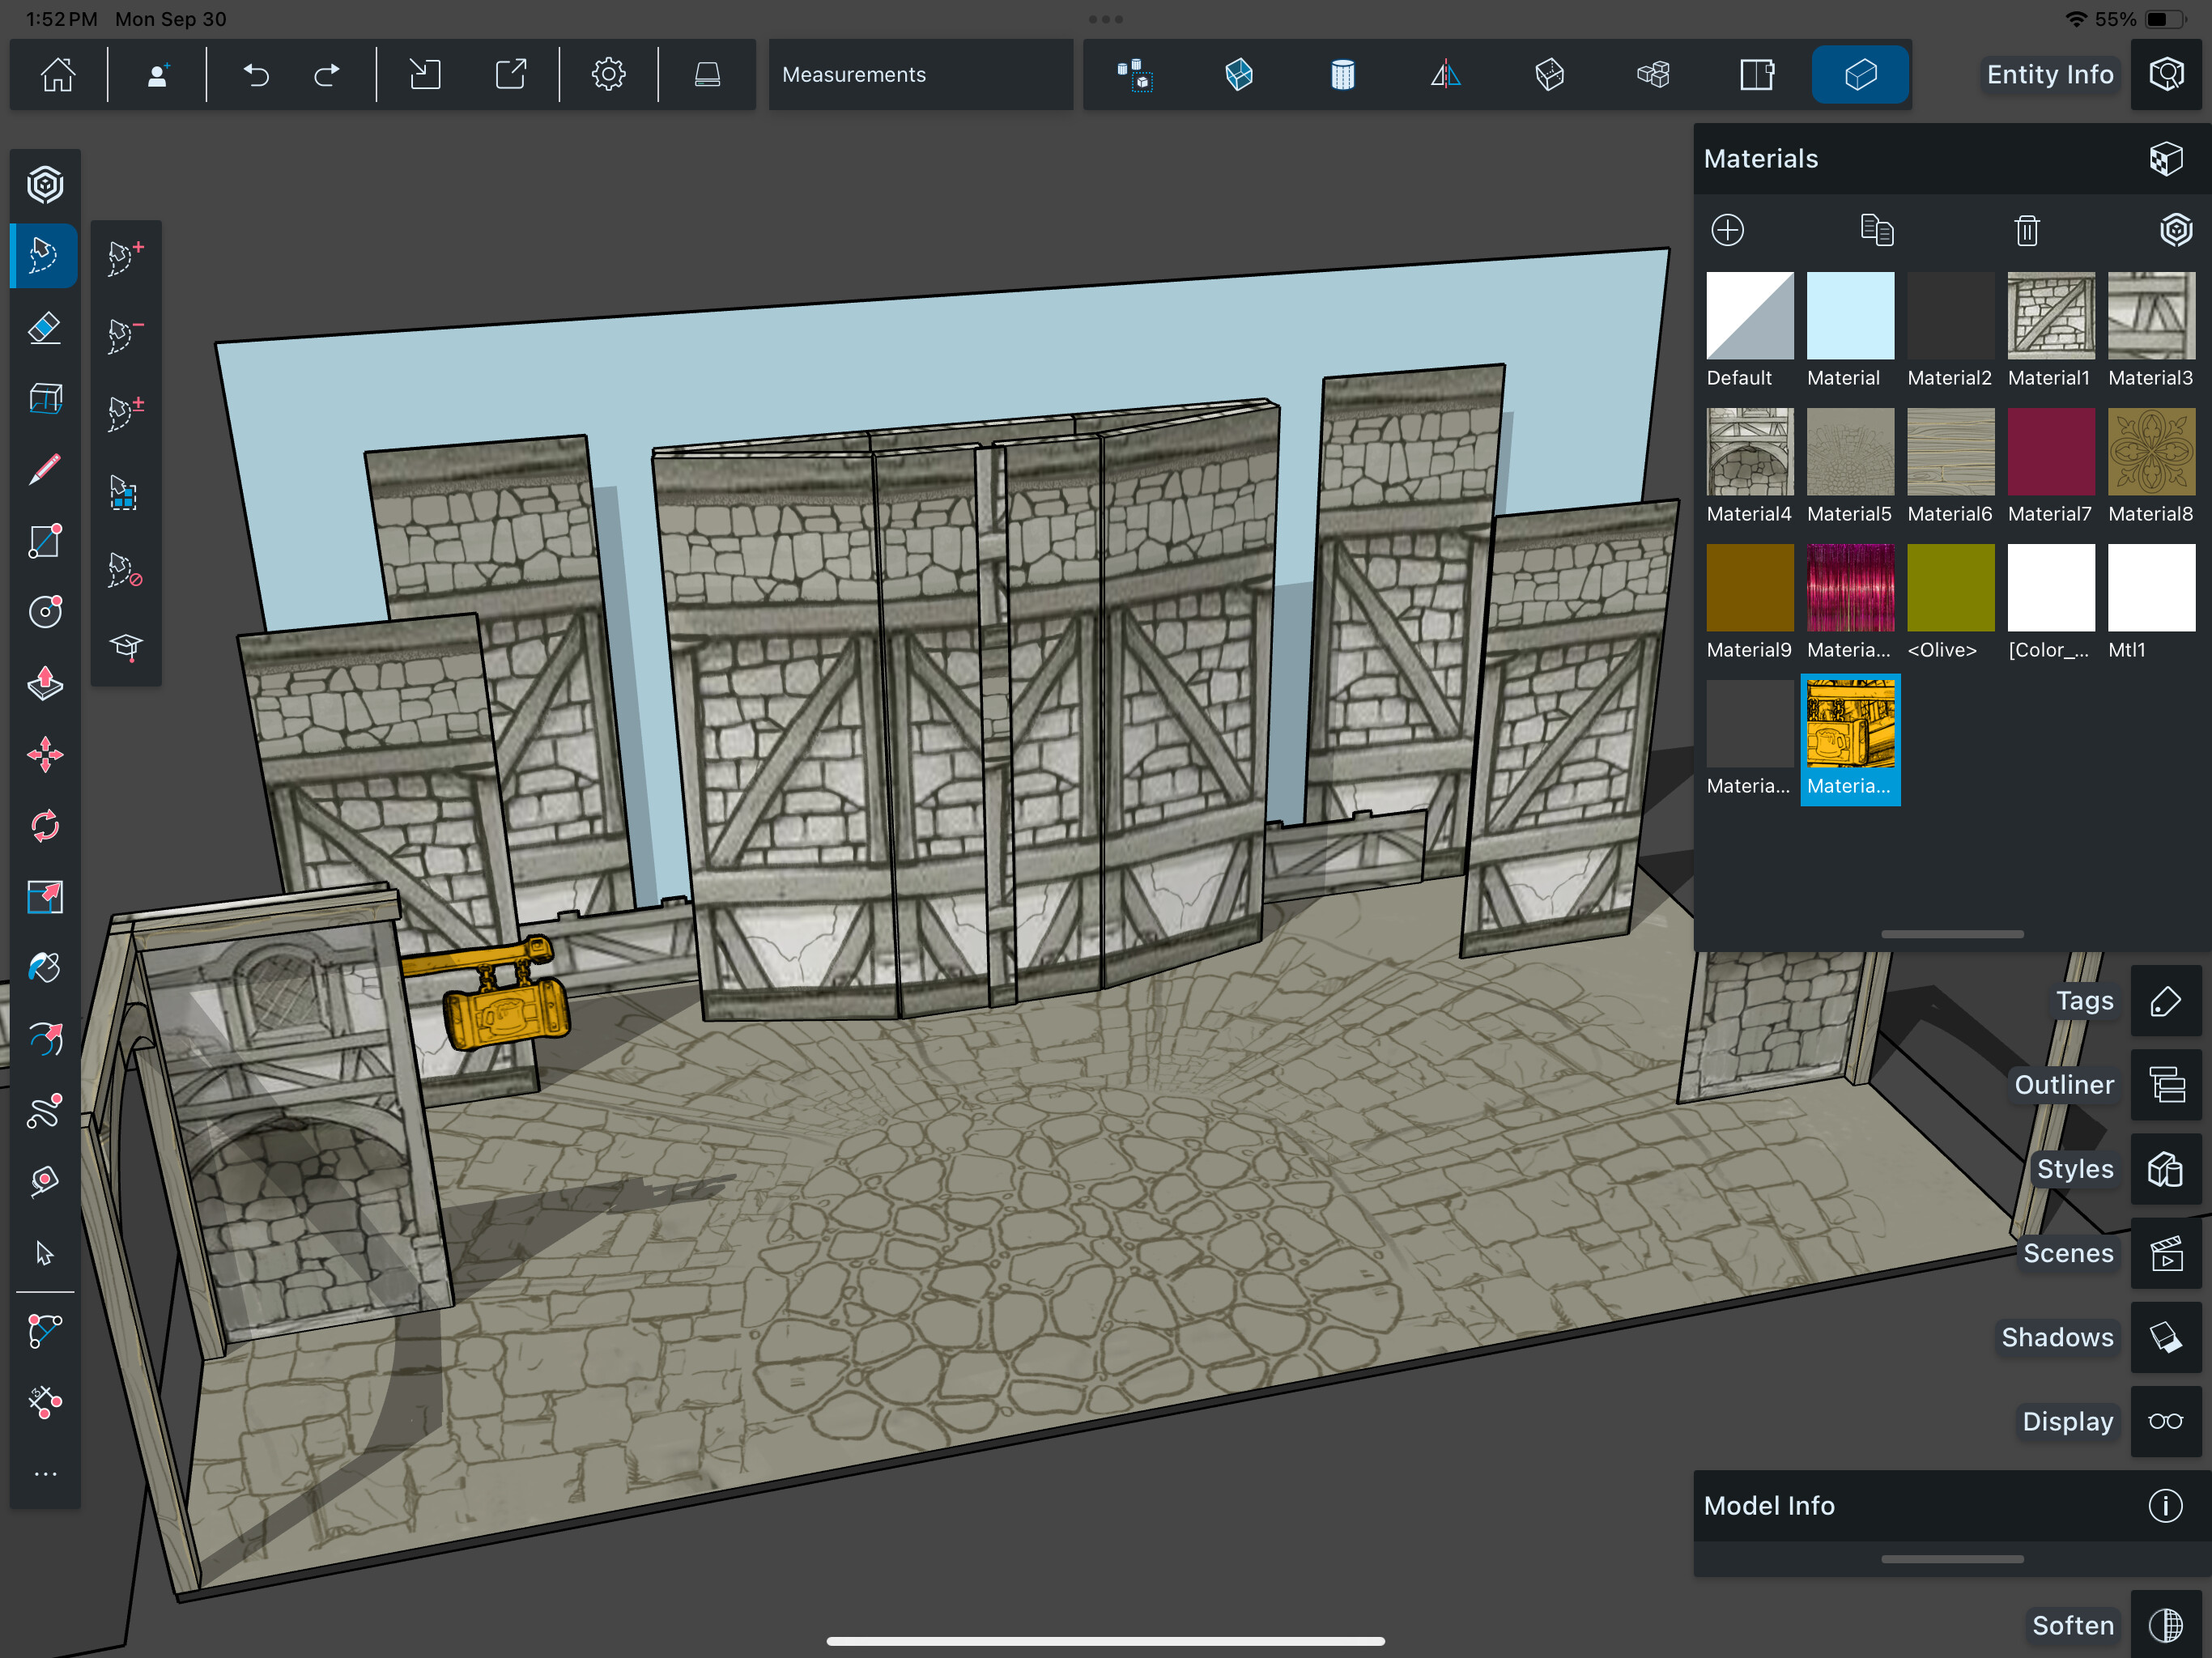
Task: Choose the Push/Pull tool
Action: tap(45, 684)
